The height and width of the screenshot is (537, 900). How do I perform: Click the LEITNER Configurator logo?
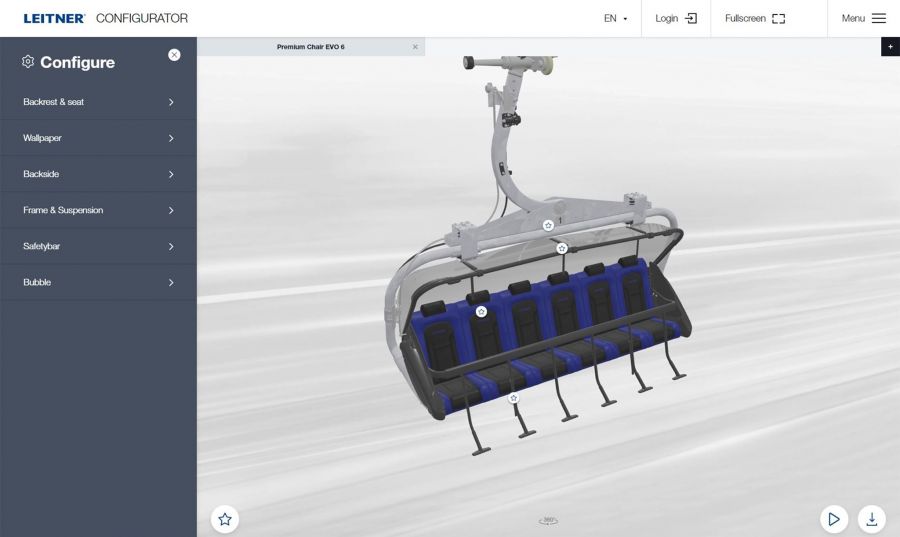tap(105, 18)
